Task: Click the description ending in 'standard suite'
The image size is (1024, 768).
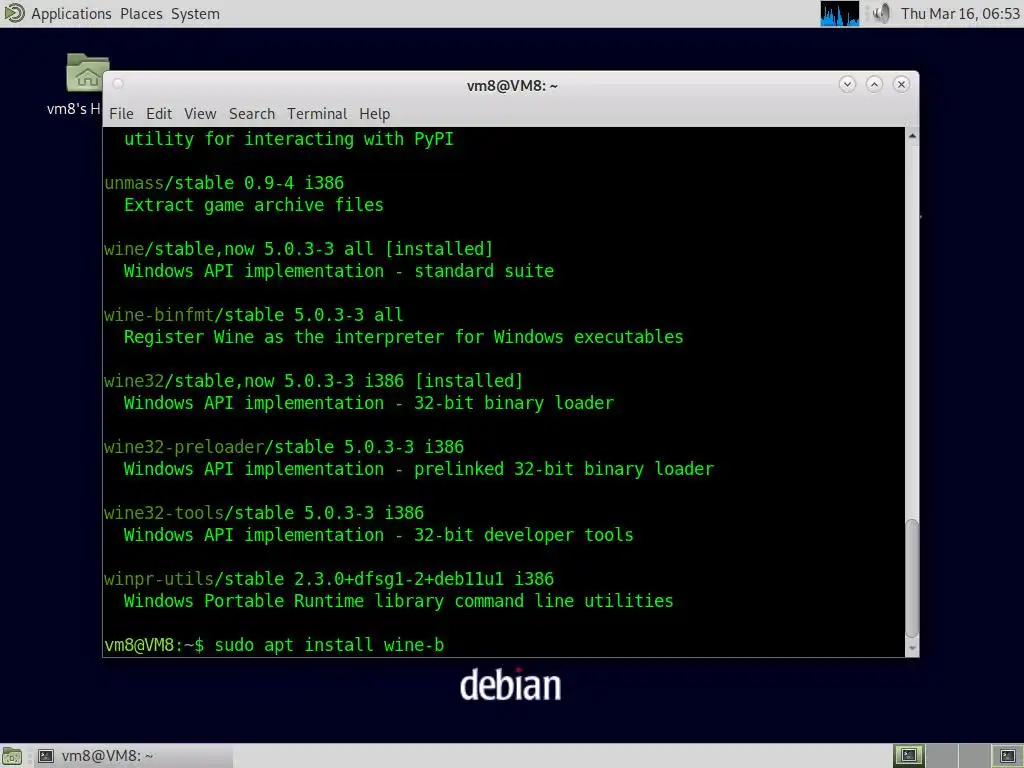Action: 339,271
